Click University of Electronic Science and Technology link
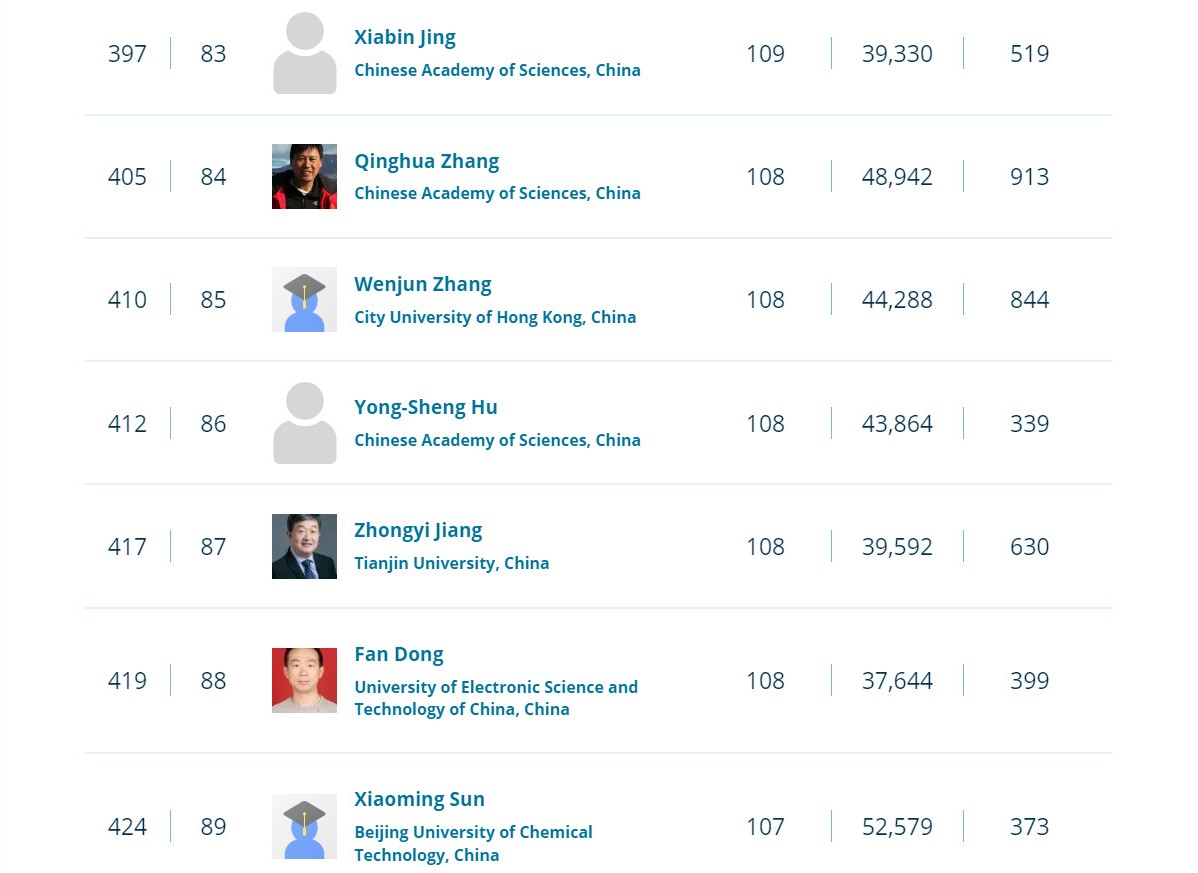 (x=496, y=698)
